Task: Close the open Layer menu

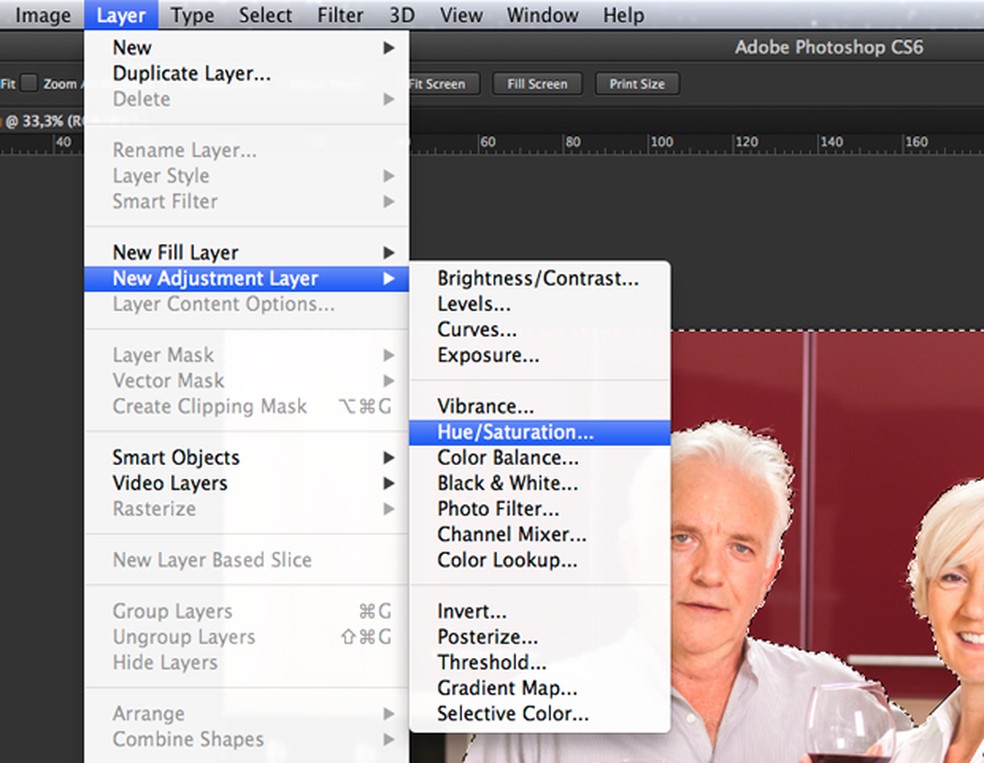Action: pos(121,15)
